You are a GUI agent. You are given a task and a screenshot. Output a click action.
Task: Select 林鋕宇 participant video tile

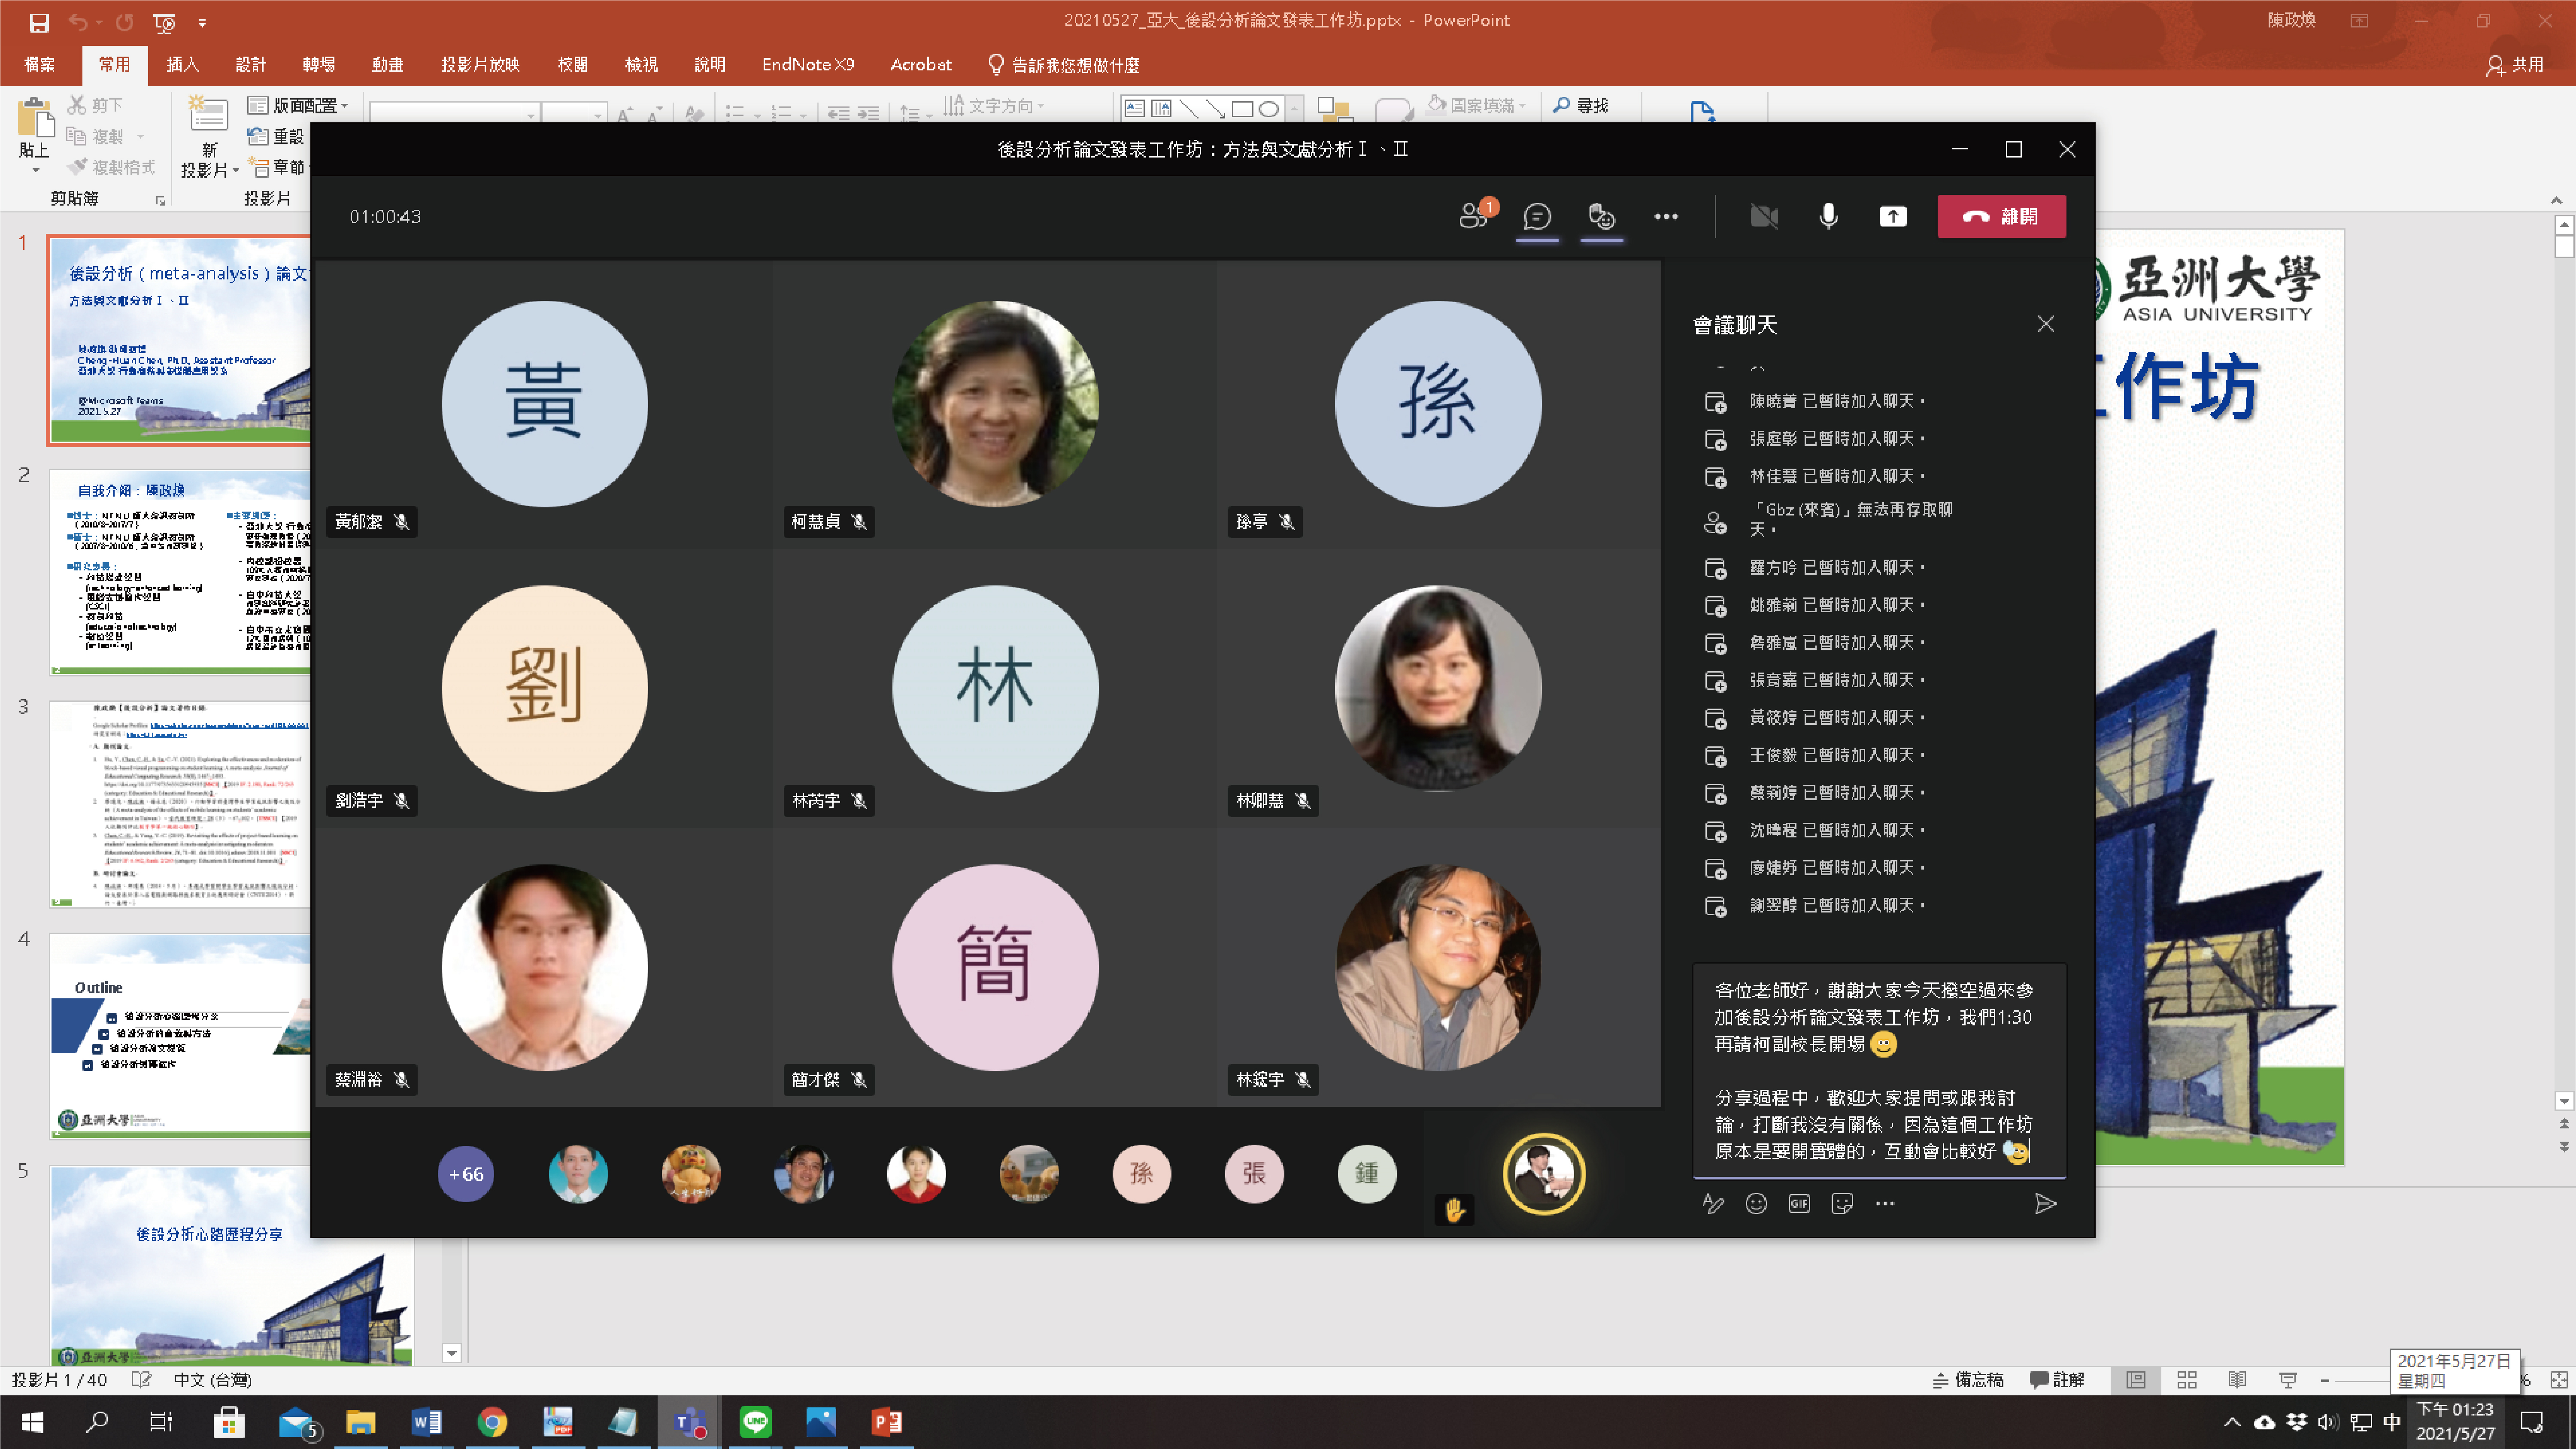[1438, 967]
